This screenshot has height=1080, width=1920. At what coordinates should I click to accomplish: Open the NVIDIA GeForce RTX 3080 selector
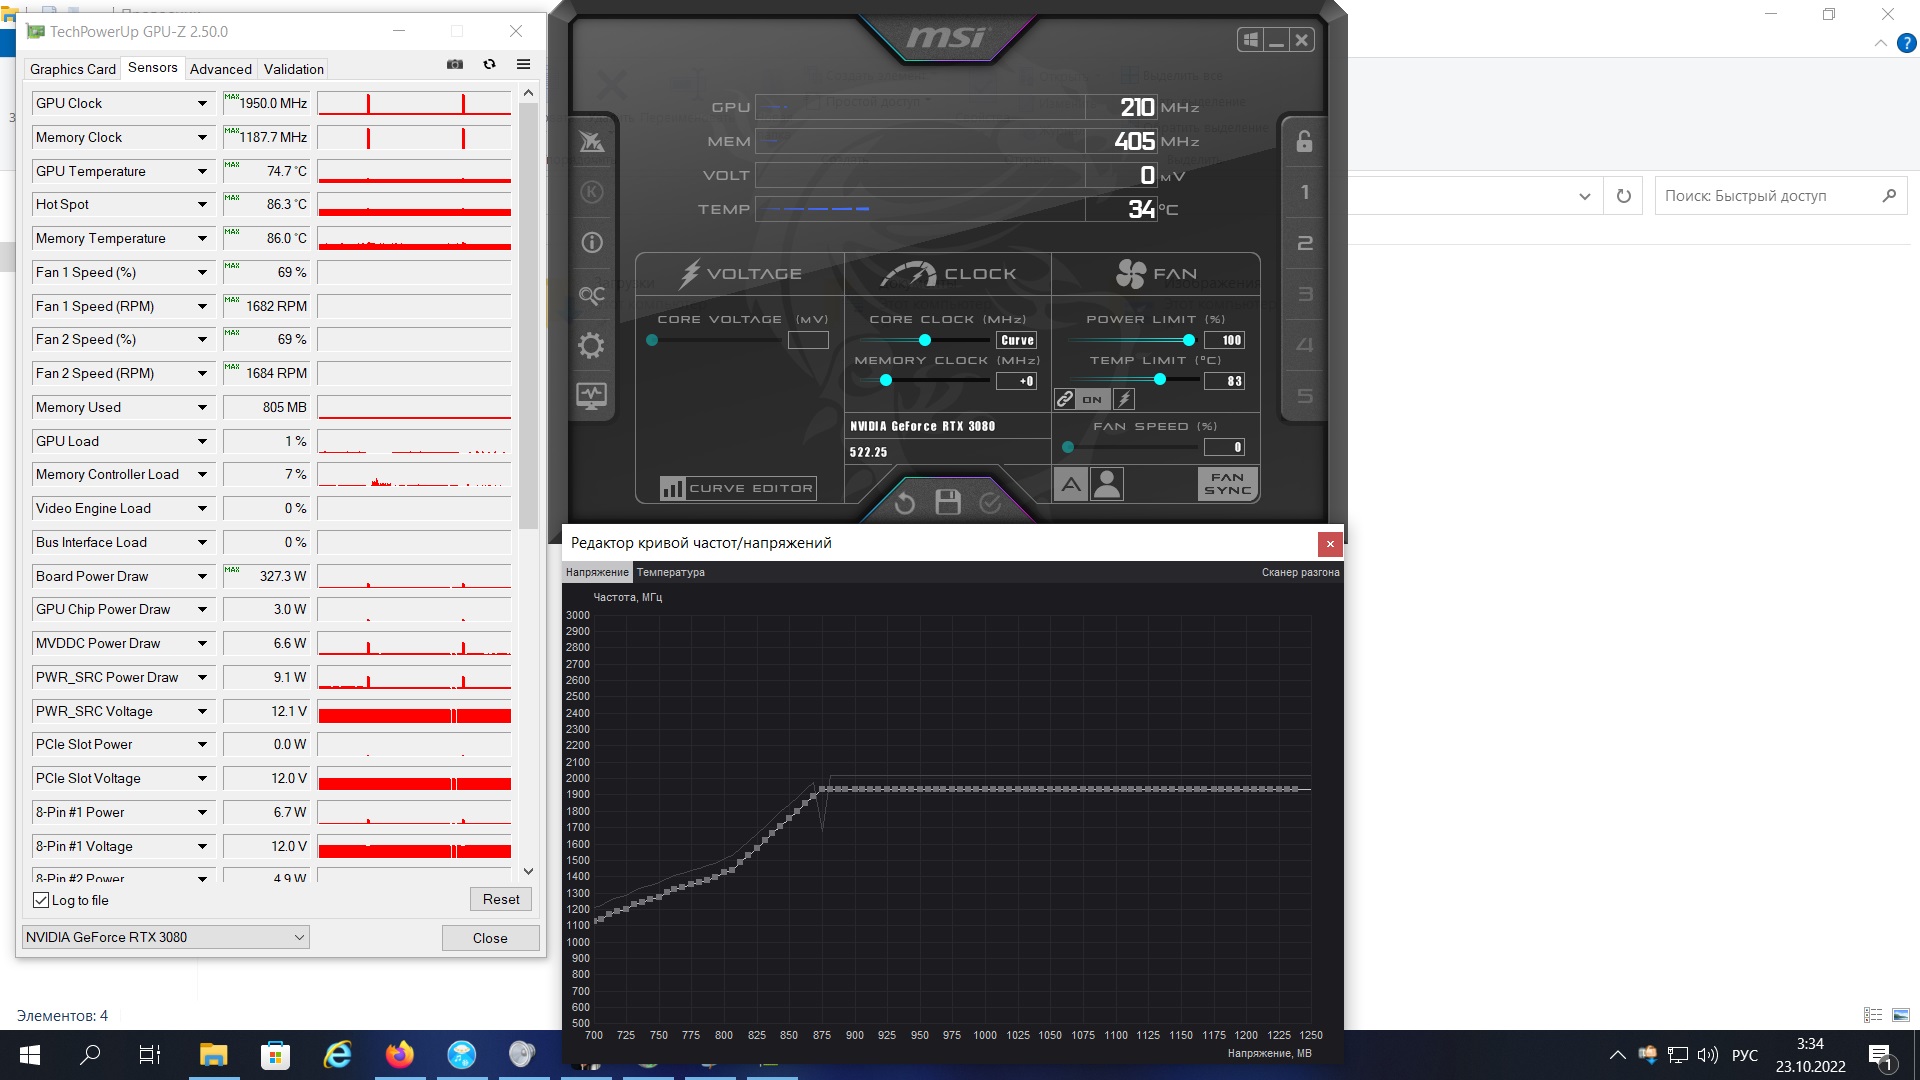point(166,937)
